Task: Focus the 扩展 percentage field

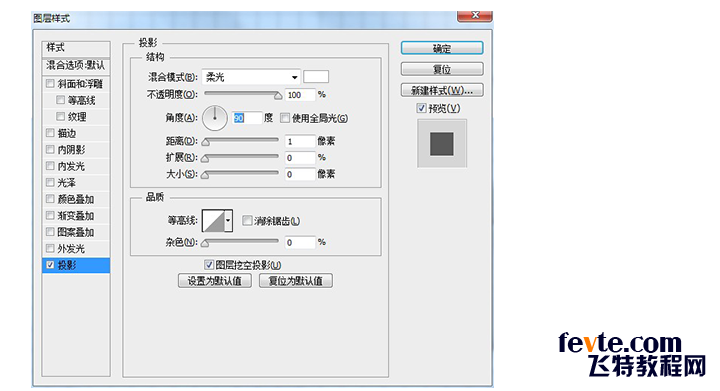Action: 300,158
